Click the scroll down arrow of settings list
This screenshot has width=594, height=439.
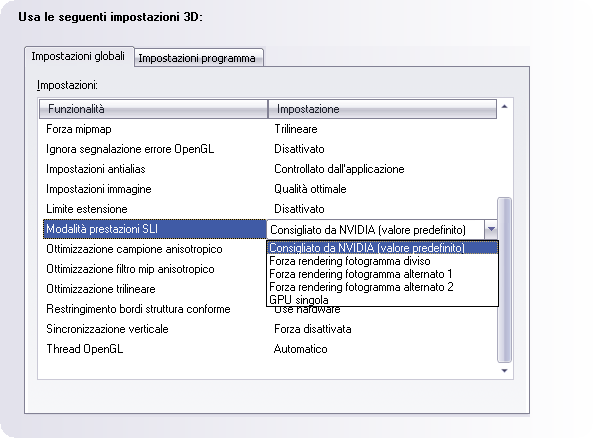[x=504, y=370]
